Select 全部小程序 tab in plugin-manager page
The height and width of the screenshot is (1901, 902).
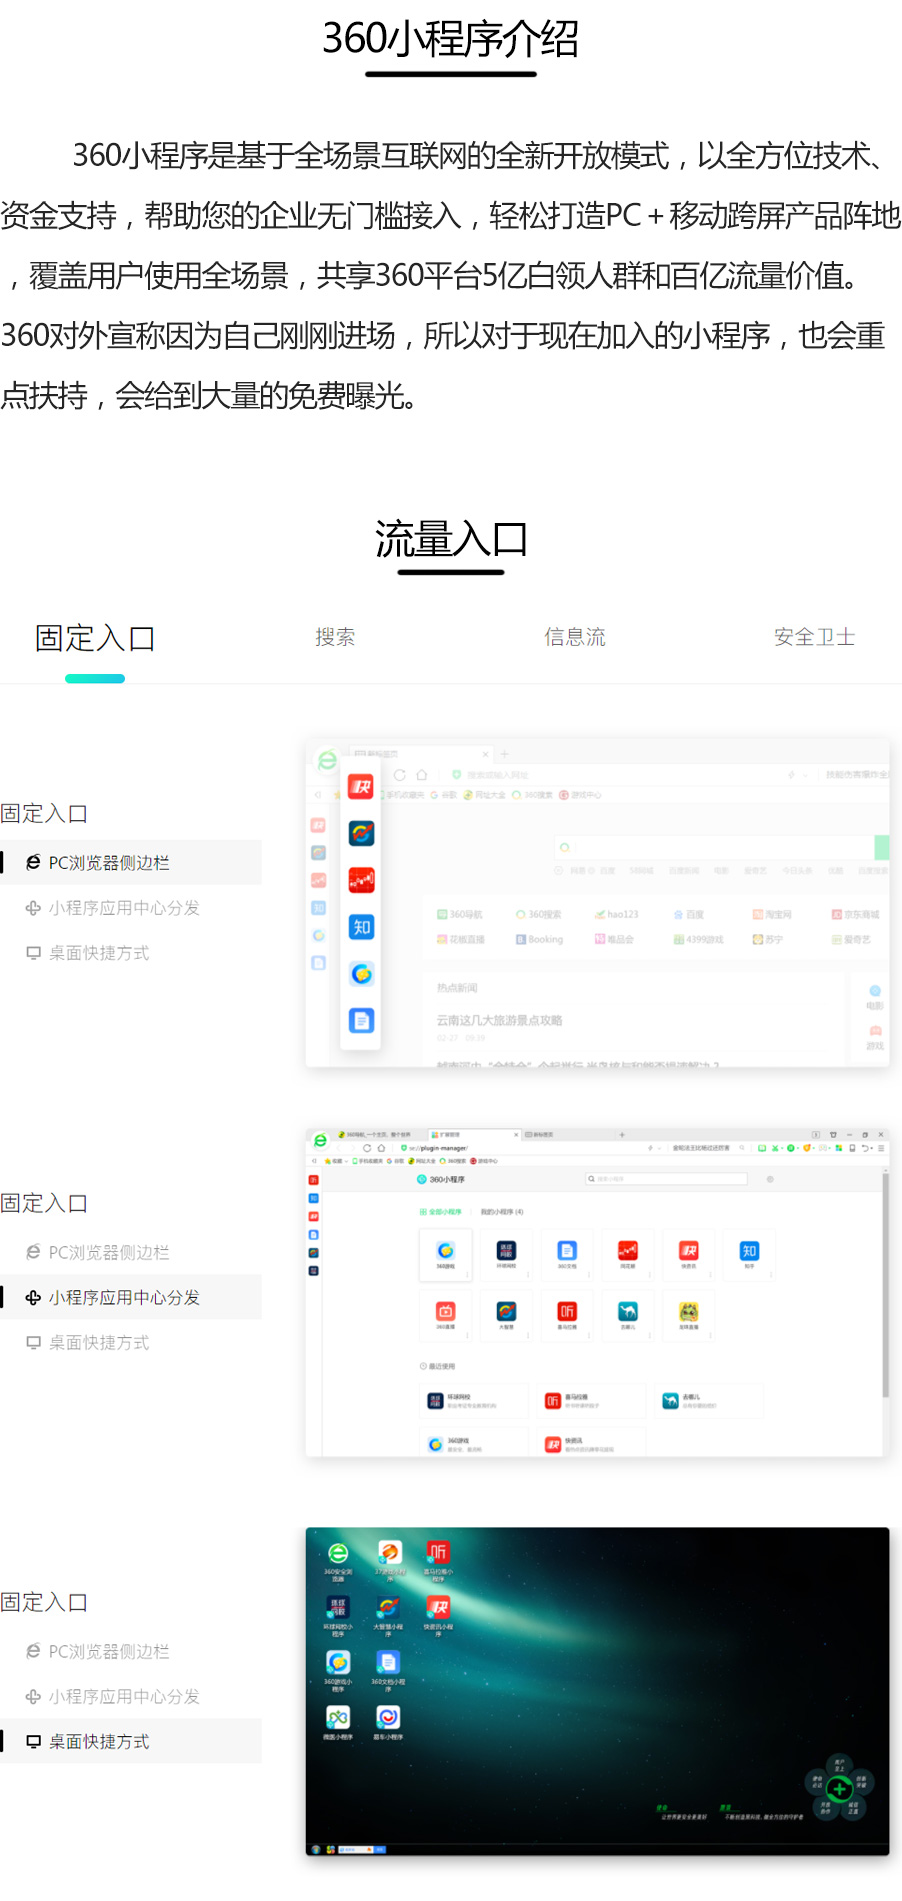pyautogui.click(x=441, y=1211)
